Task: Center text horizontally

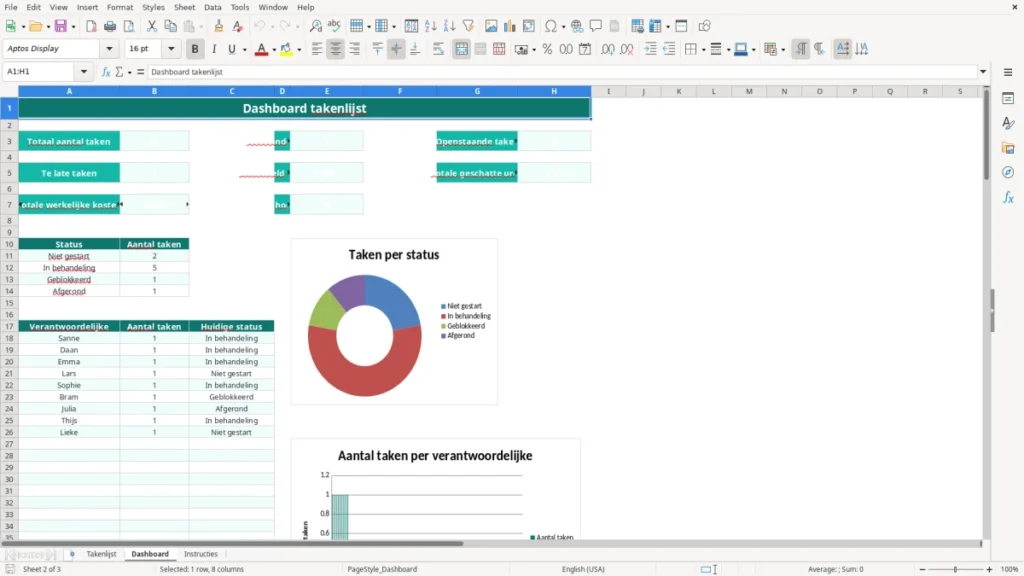Action: (336, 49)
